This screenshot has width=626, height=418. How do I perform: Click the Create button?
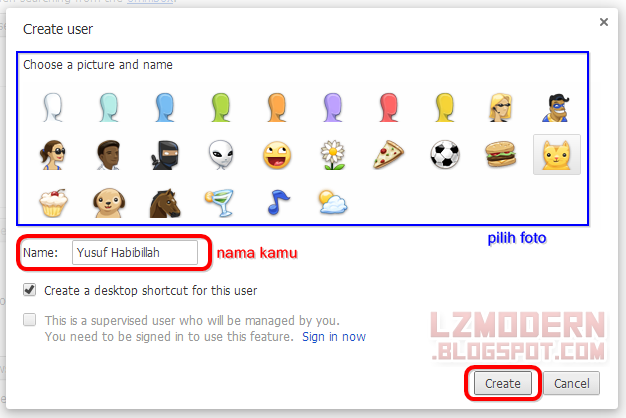tap(503, 383)
